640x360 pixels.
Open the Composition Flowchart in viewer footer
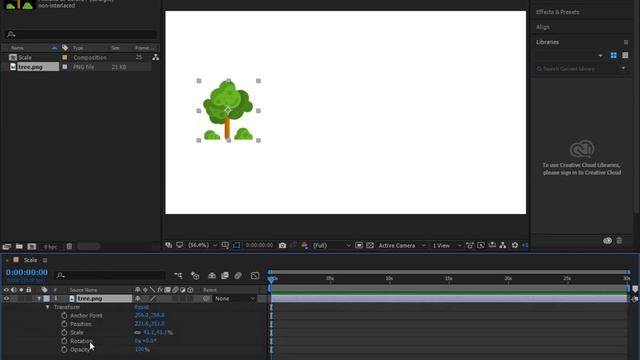[503, 245]
